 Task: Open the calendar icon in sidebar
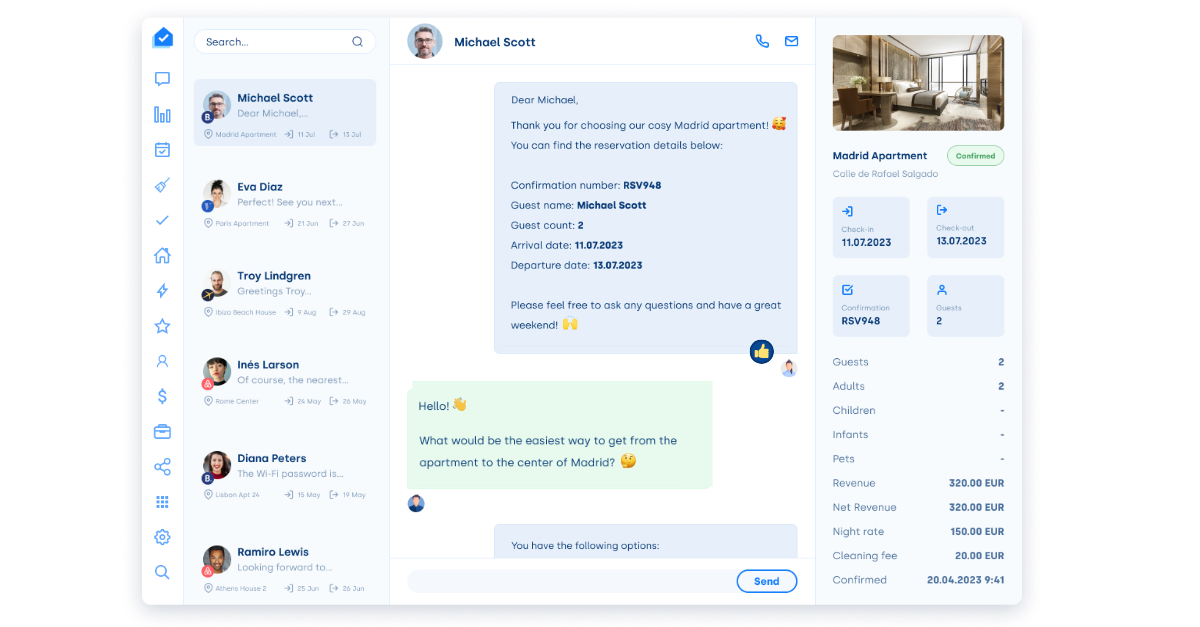(162, 150)
